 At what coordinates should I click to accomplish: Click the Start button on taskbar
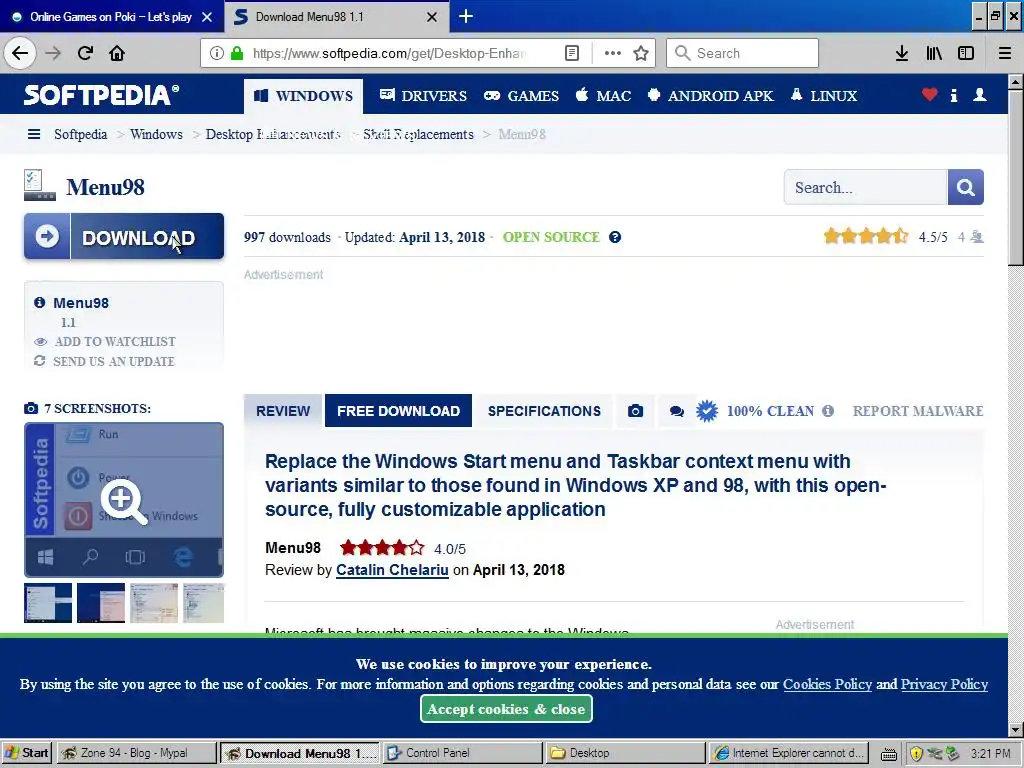(x=26, y=753)
